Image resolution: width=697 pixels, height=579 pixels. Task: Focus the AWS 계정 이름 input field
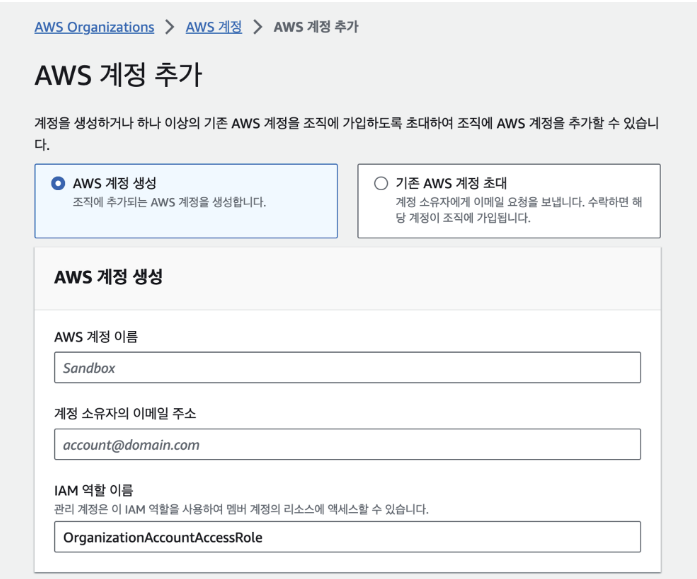point(347,367)
